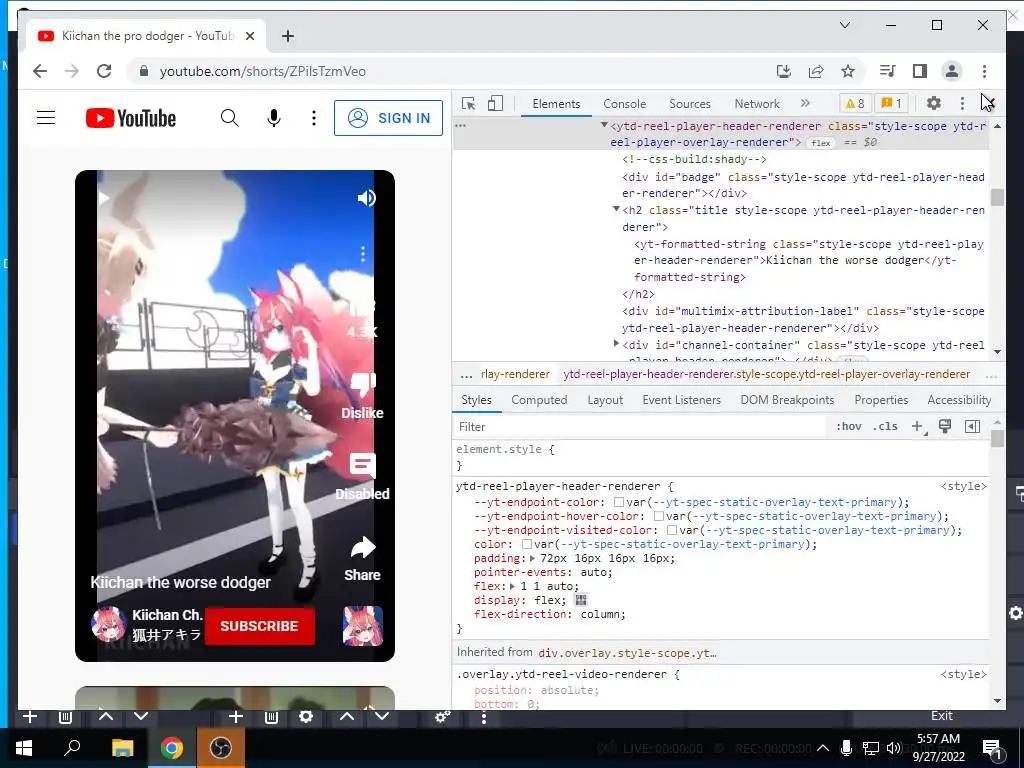
Task: Open File Explorer from taskbar
Action: (x=122, y=748)
